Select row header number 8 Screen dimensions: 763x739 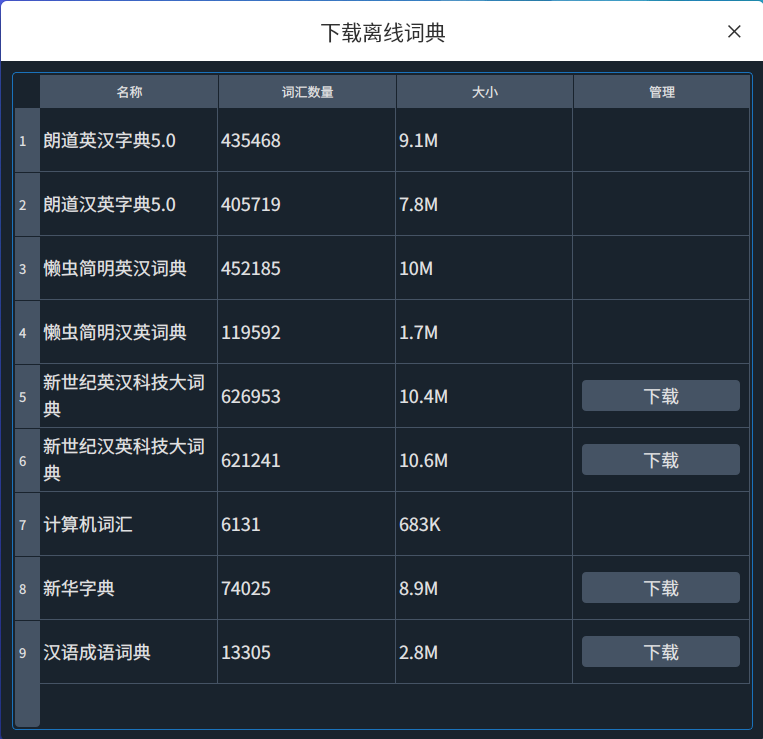tap(27, 588)
